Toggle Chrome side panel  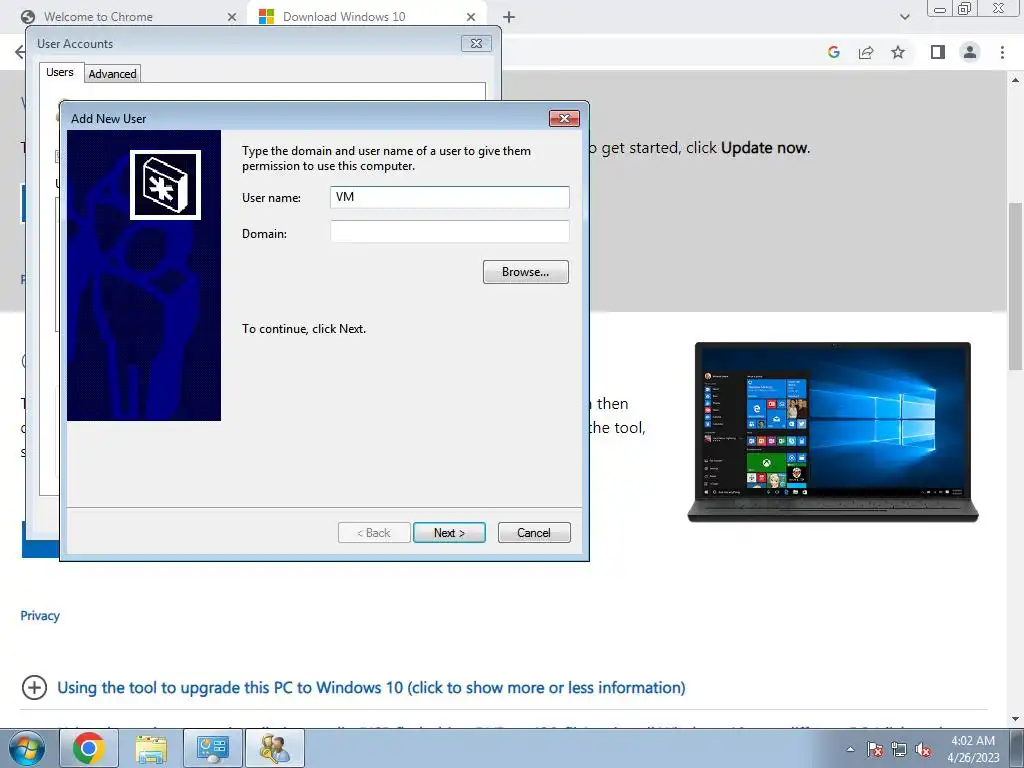coord(938,52)
